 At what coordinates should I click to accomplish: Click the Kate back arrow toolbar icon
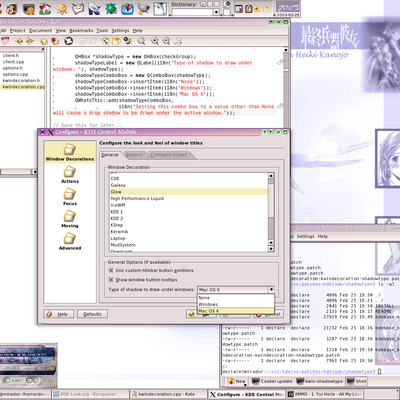click(x=19, y=41)
